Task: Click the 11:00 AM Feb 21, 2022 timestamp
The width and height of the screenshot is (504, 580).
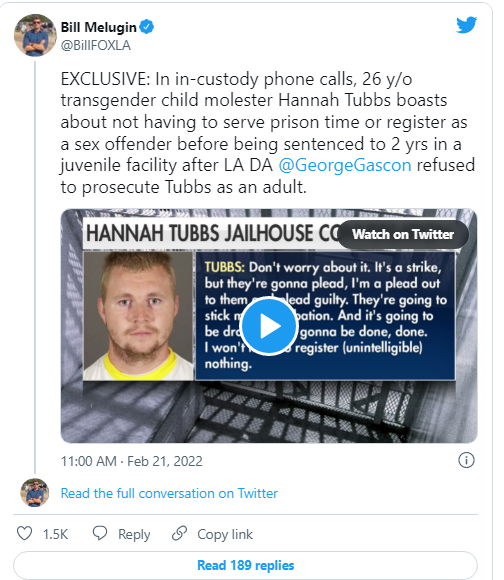Action: coord(132,461)
